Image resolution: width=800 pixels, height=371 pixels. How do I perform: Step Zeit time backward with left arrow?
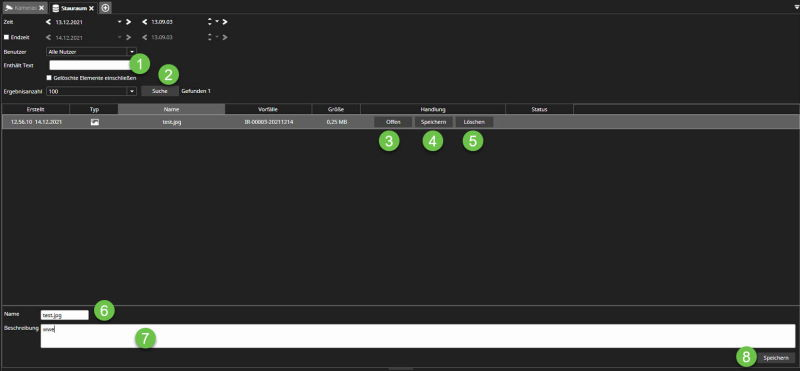pyautogui.click(x=144, y=22)
